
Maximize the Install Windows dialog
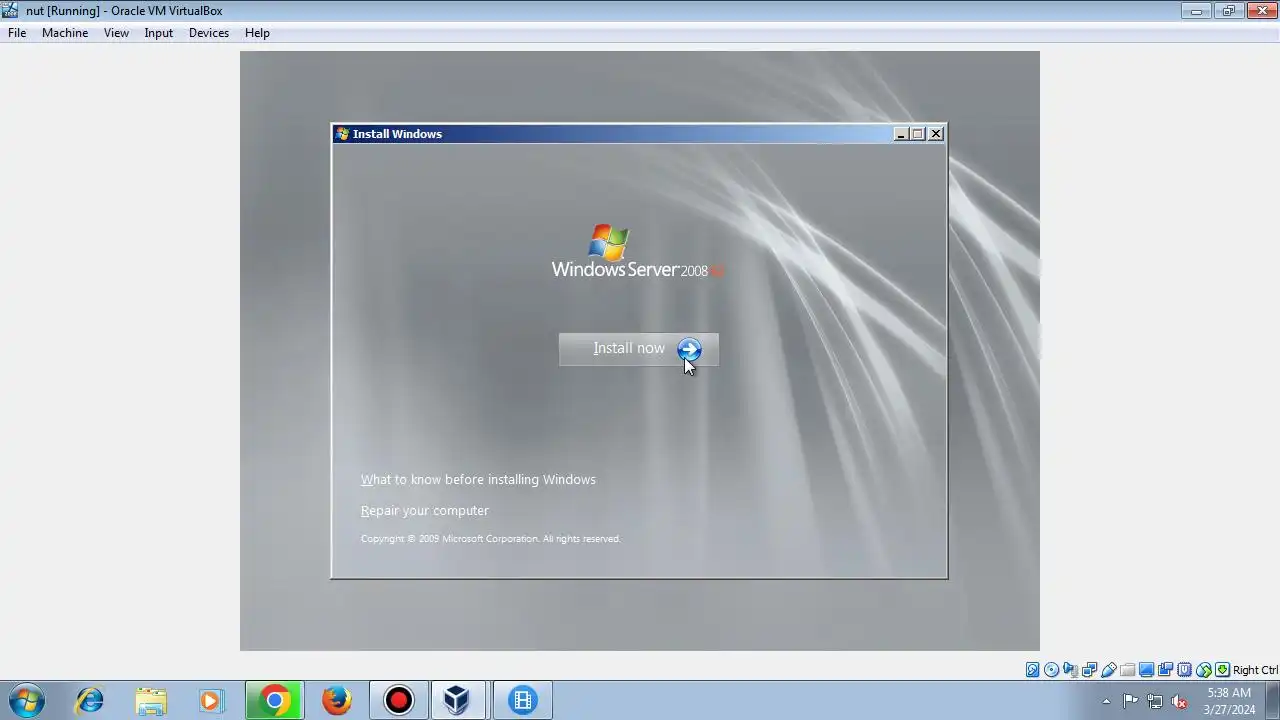tap(918, 134)
